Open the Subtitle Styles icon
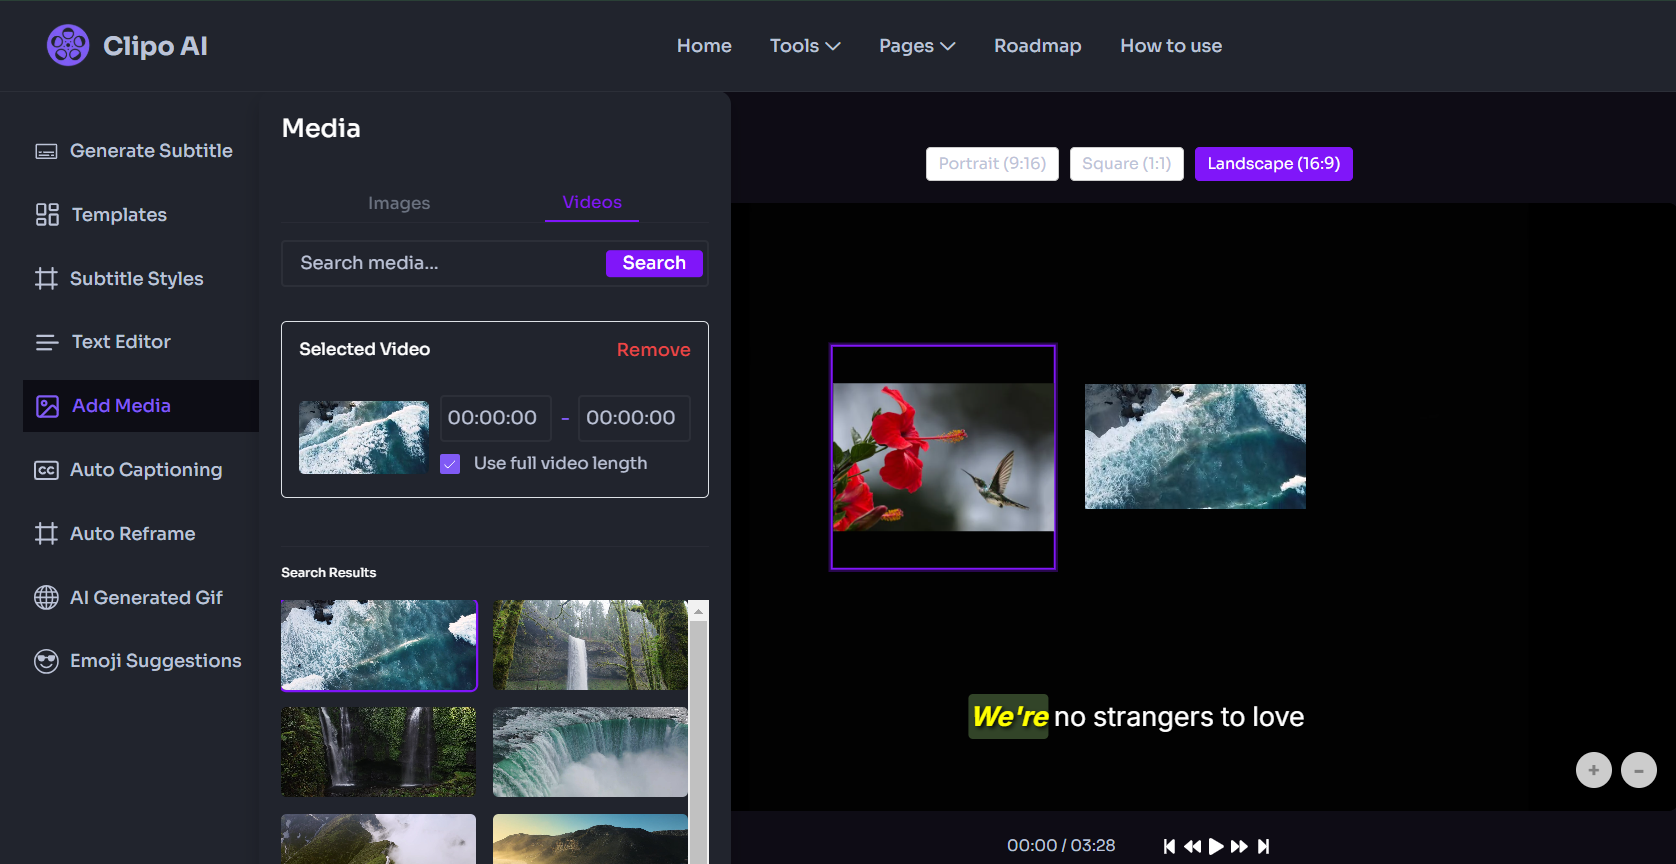The image size is (1676, 864). [x=46, y=278]
